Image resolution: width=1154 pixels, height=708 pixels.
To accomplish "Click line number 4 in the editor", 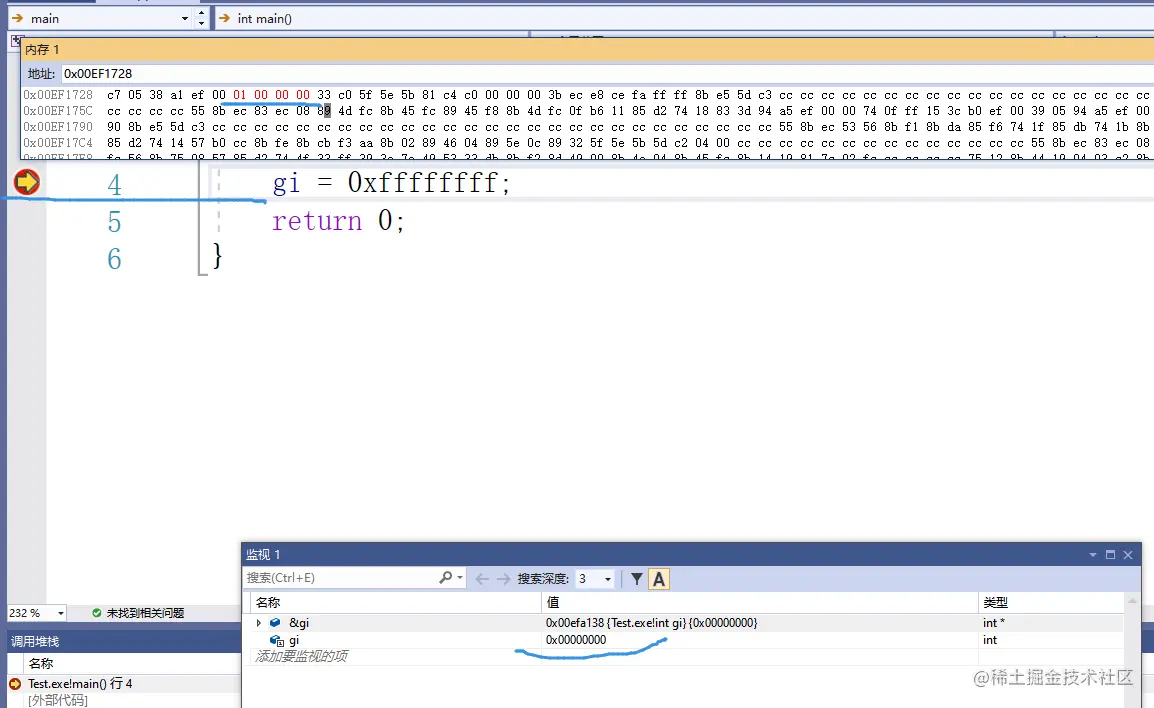I will (x=114, y=185).
